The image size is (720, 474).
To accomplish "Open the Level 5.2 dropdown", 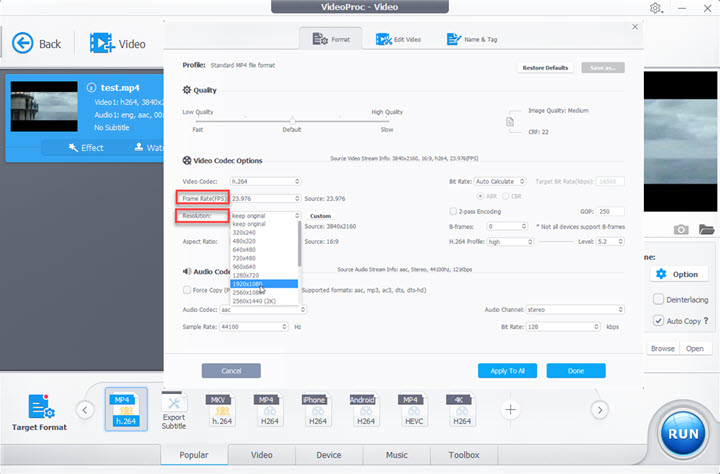I will pyautogui.click(x=610, y=242).
